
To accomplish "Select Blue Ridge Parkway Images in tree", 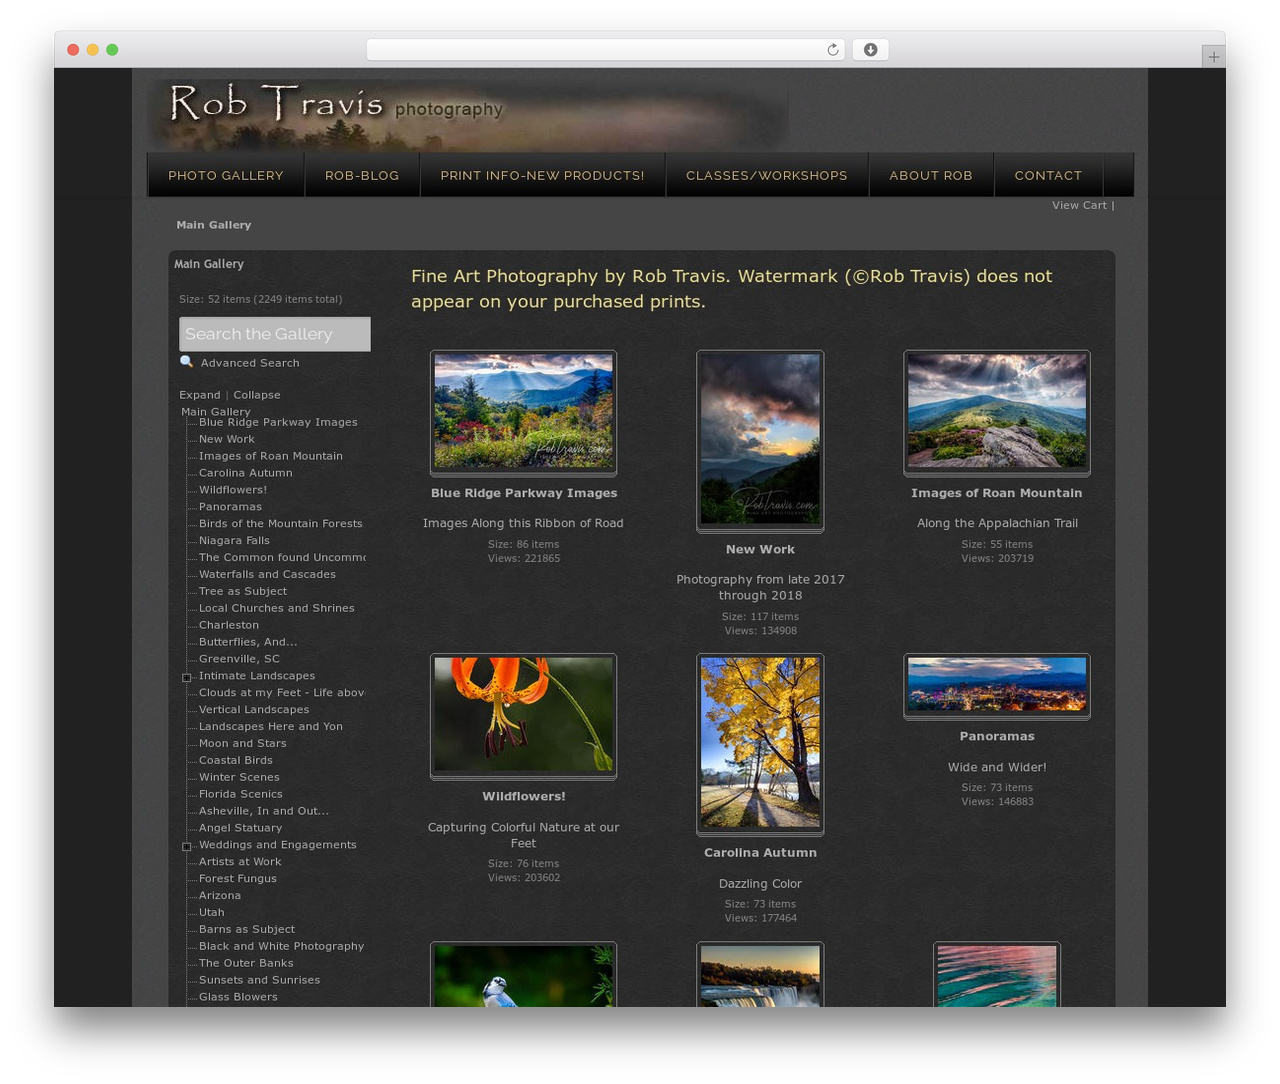I will [278, 422].
